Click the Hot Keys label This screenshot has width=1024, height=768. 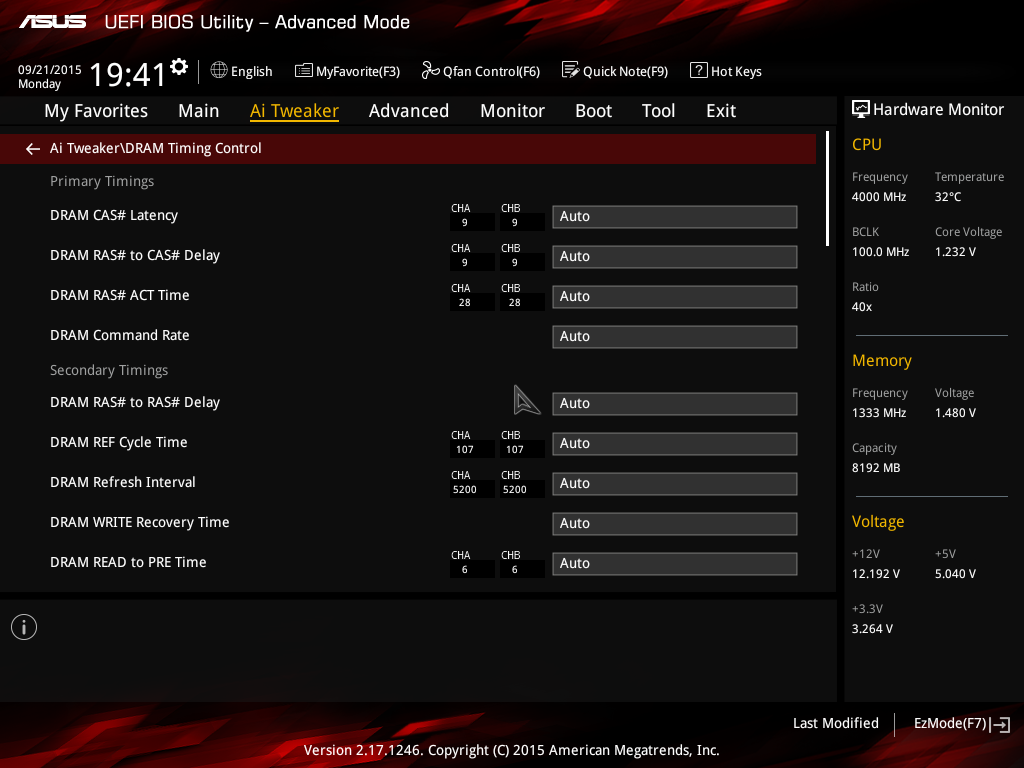click(736, 71)
